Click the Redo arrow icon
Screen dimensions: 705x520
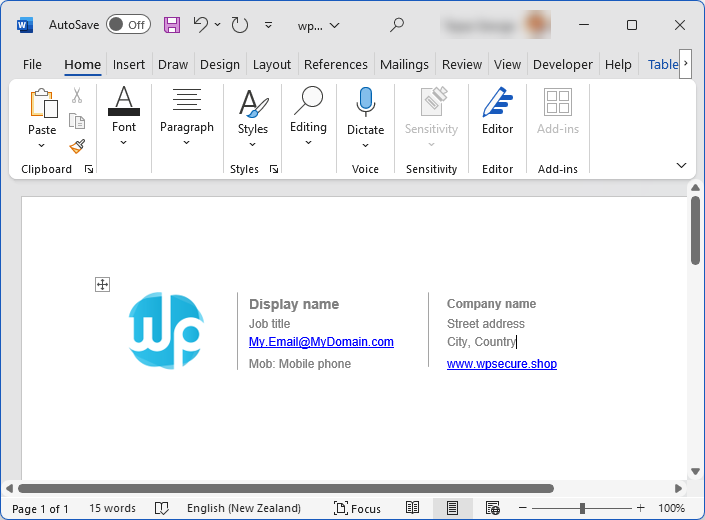pyautogui.click(x=240, y=25)
